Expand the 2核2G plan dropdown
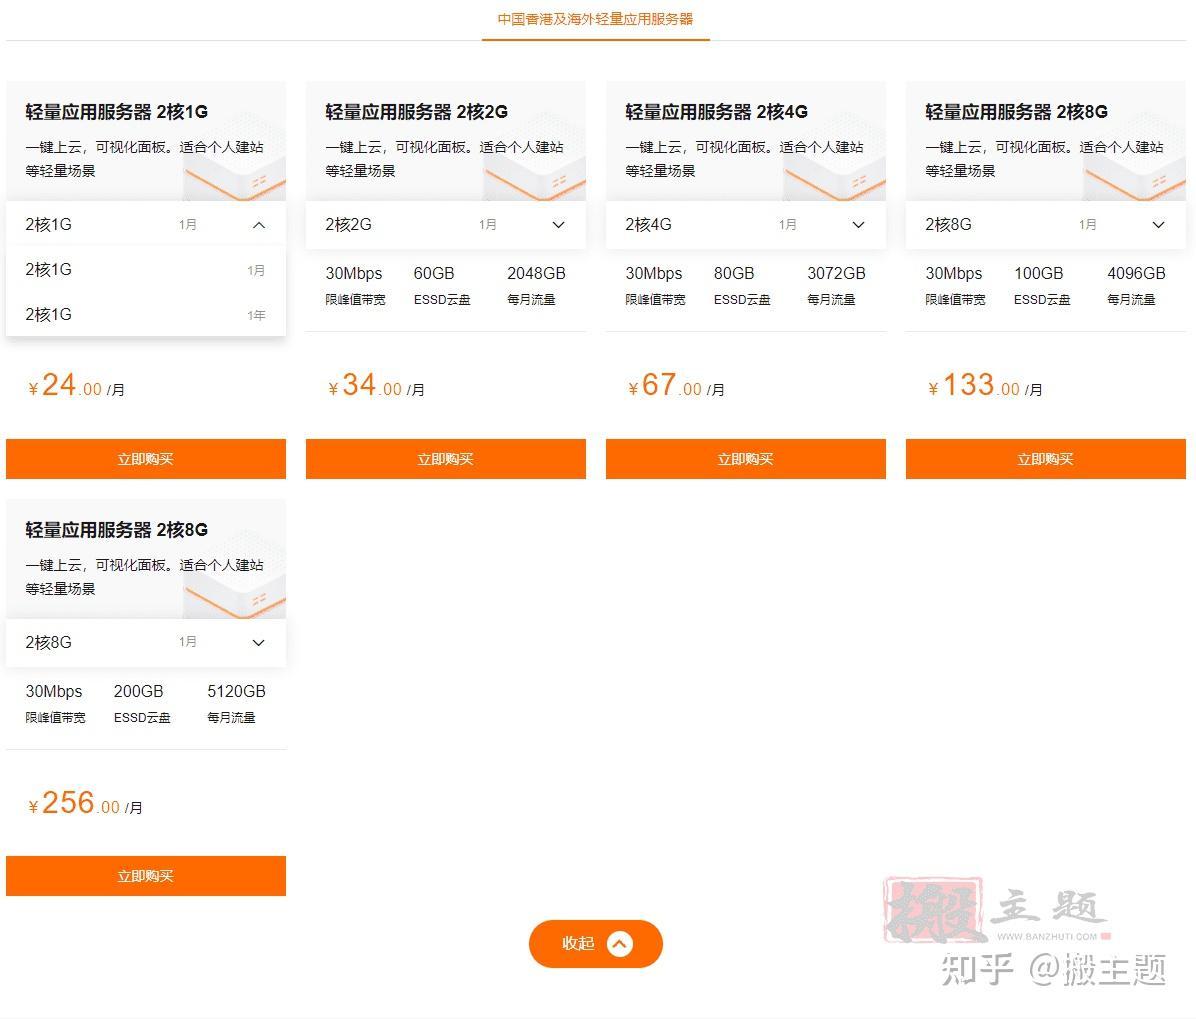 (445, 225)
